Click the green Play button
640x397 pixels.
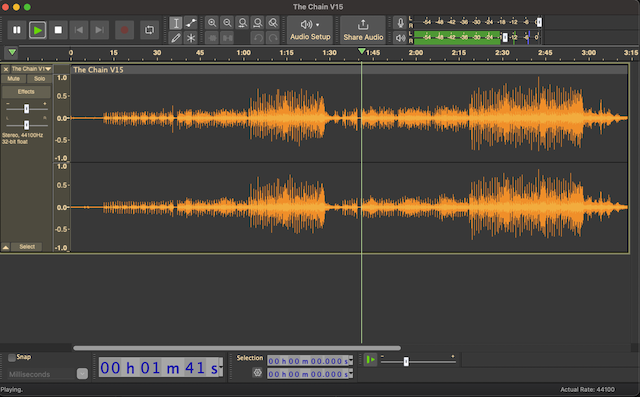(x=38, y=30)
